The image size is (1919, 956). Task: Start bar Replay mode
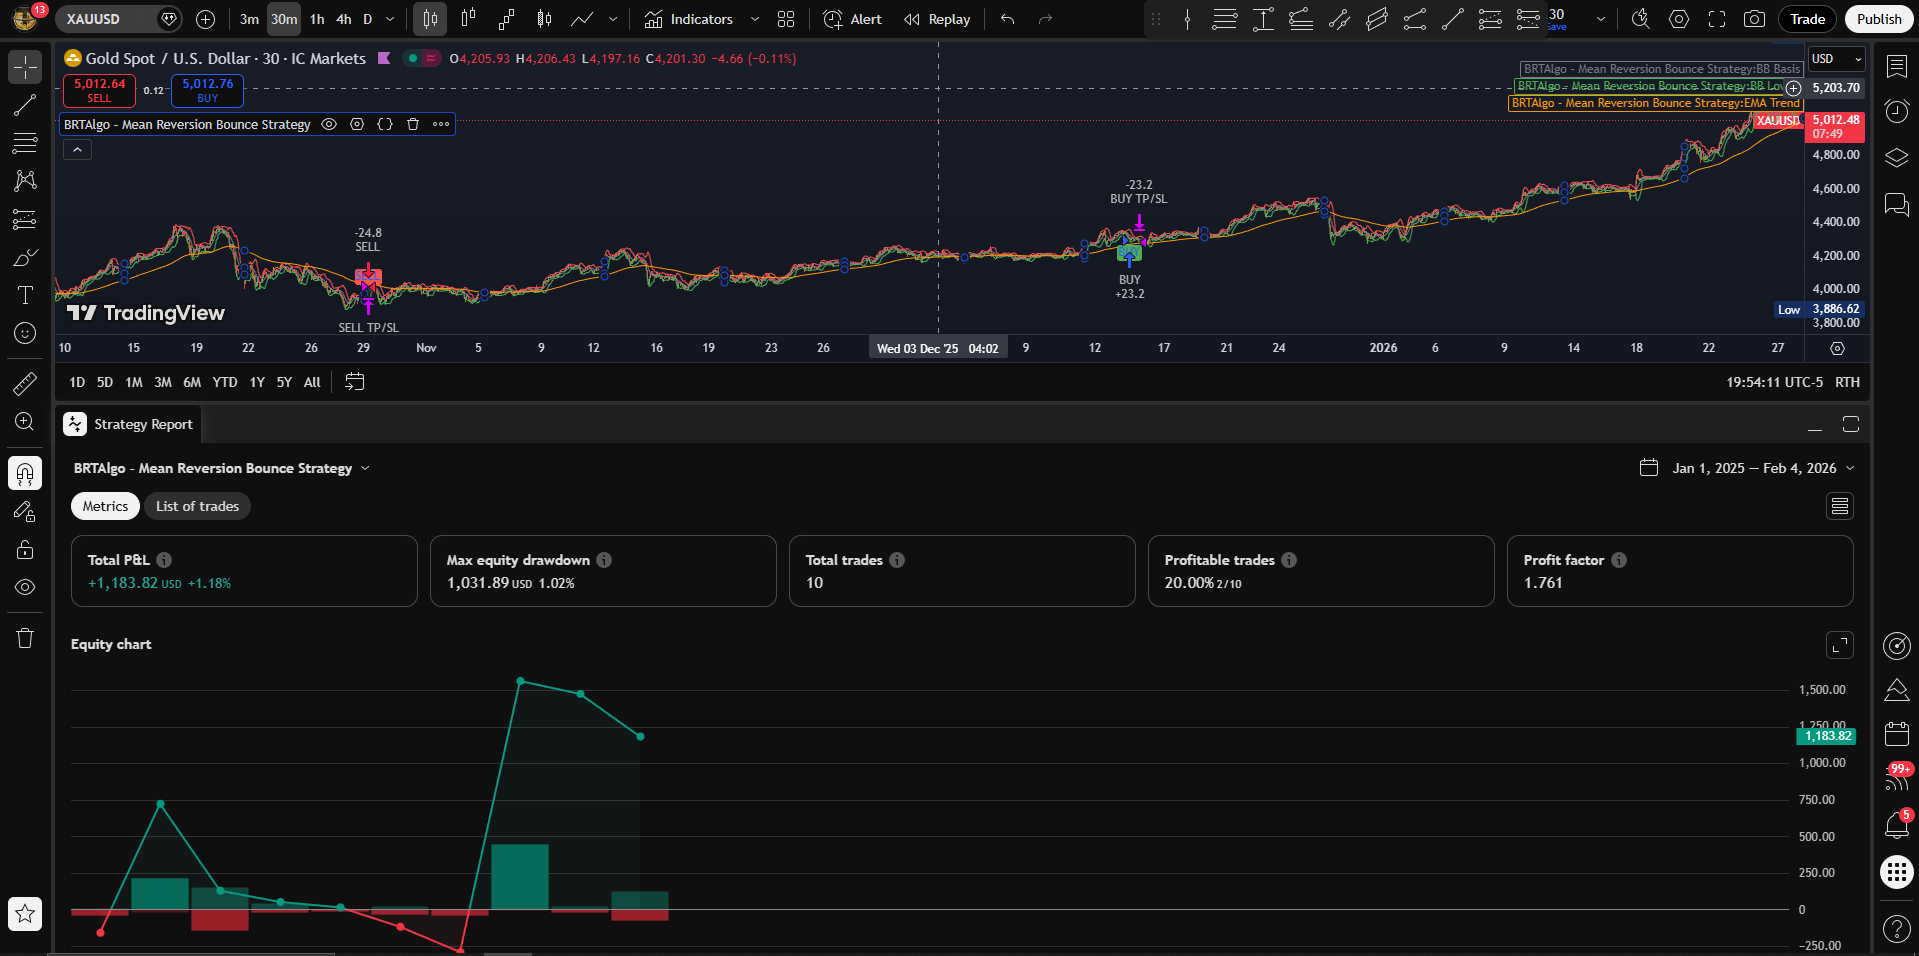(937, 19)
